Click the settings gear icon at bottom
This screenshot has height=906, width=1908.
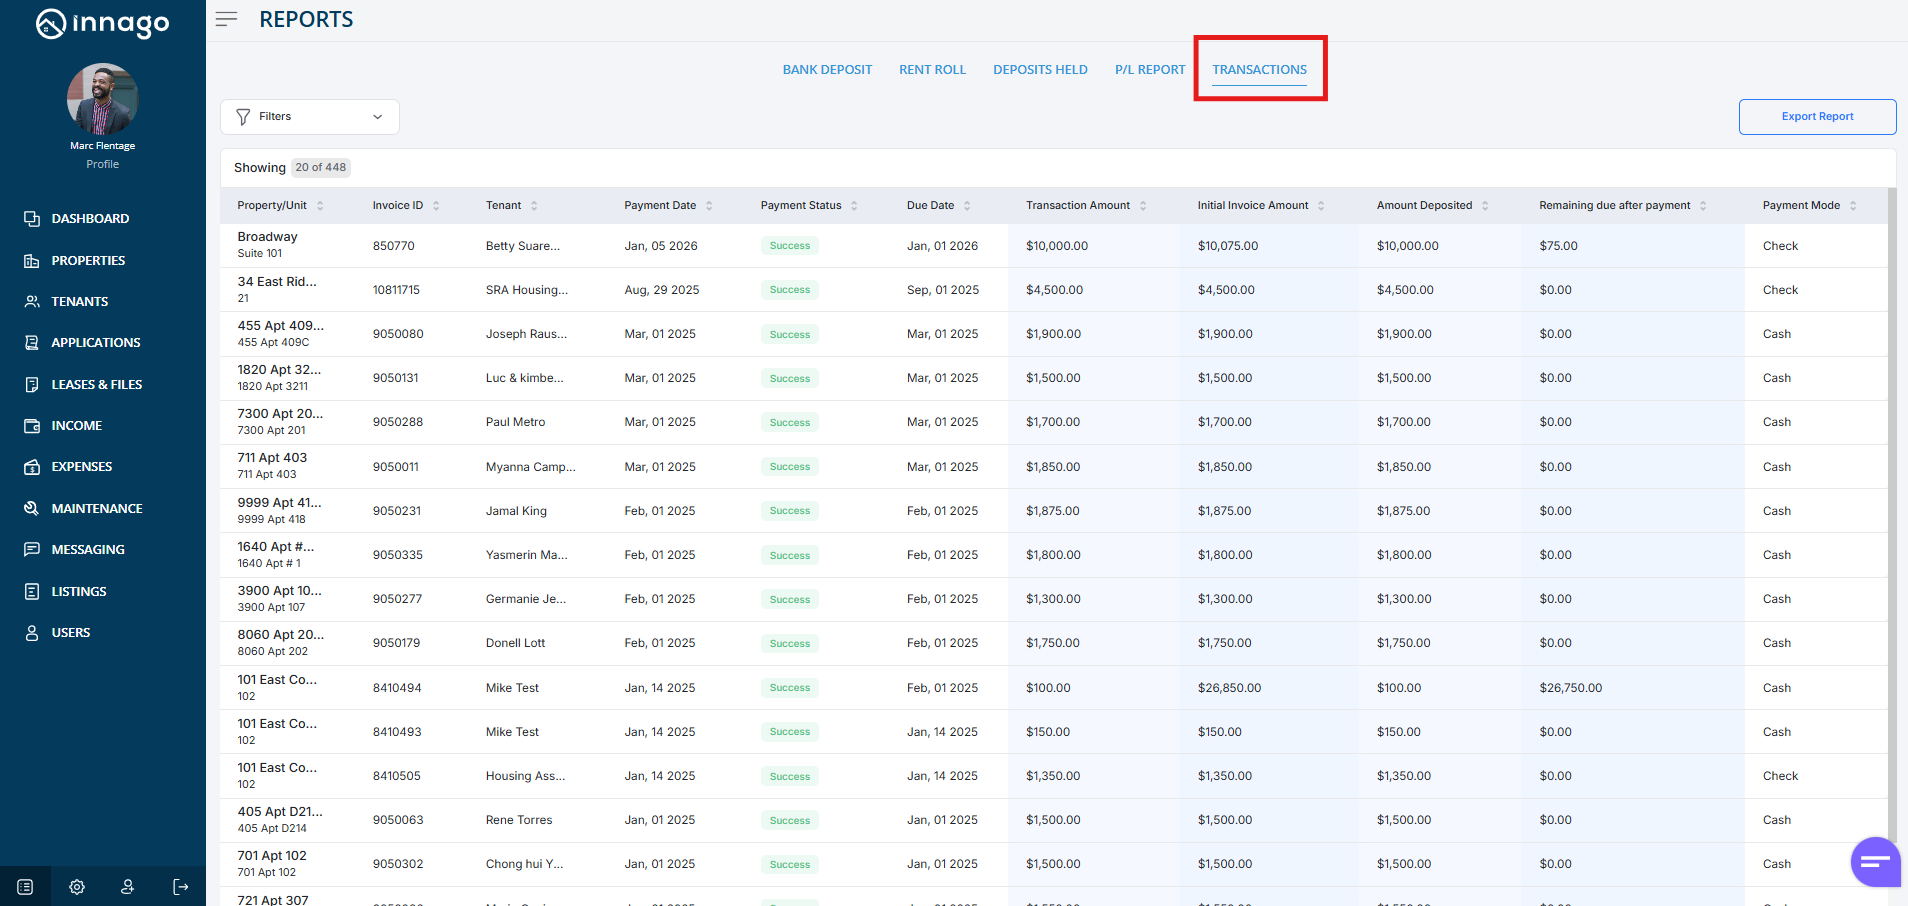point(77,887)
